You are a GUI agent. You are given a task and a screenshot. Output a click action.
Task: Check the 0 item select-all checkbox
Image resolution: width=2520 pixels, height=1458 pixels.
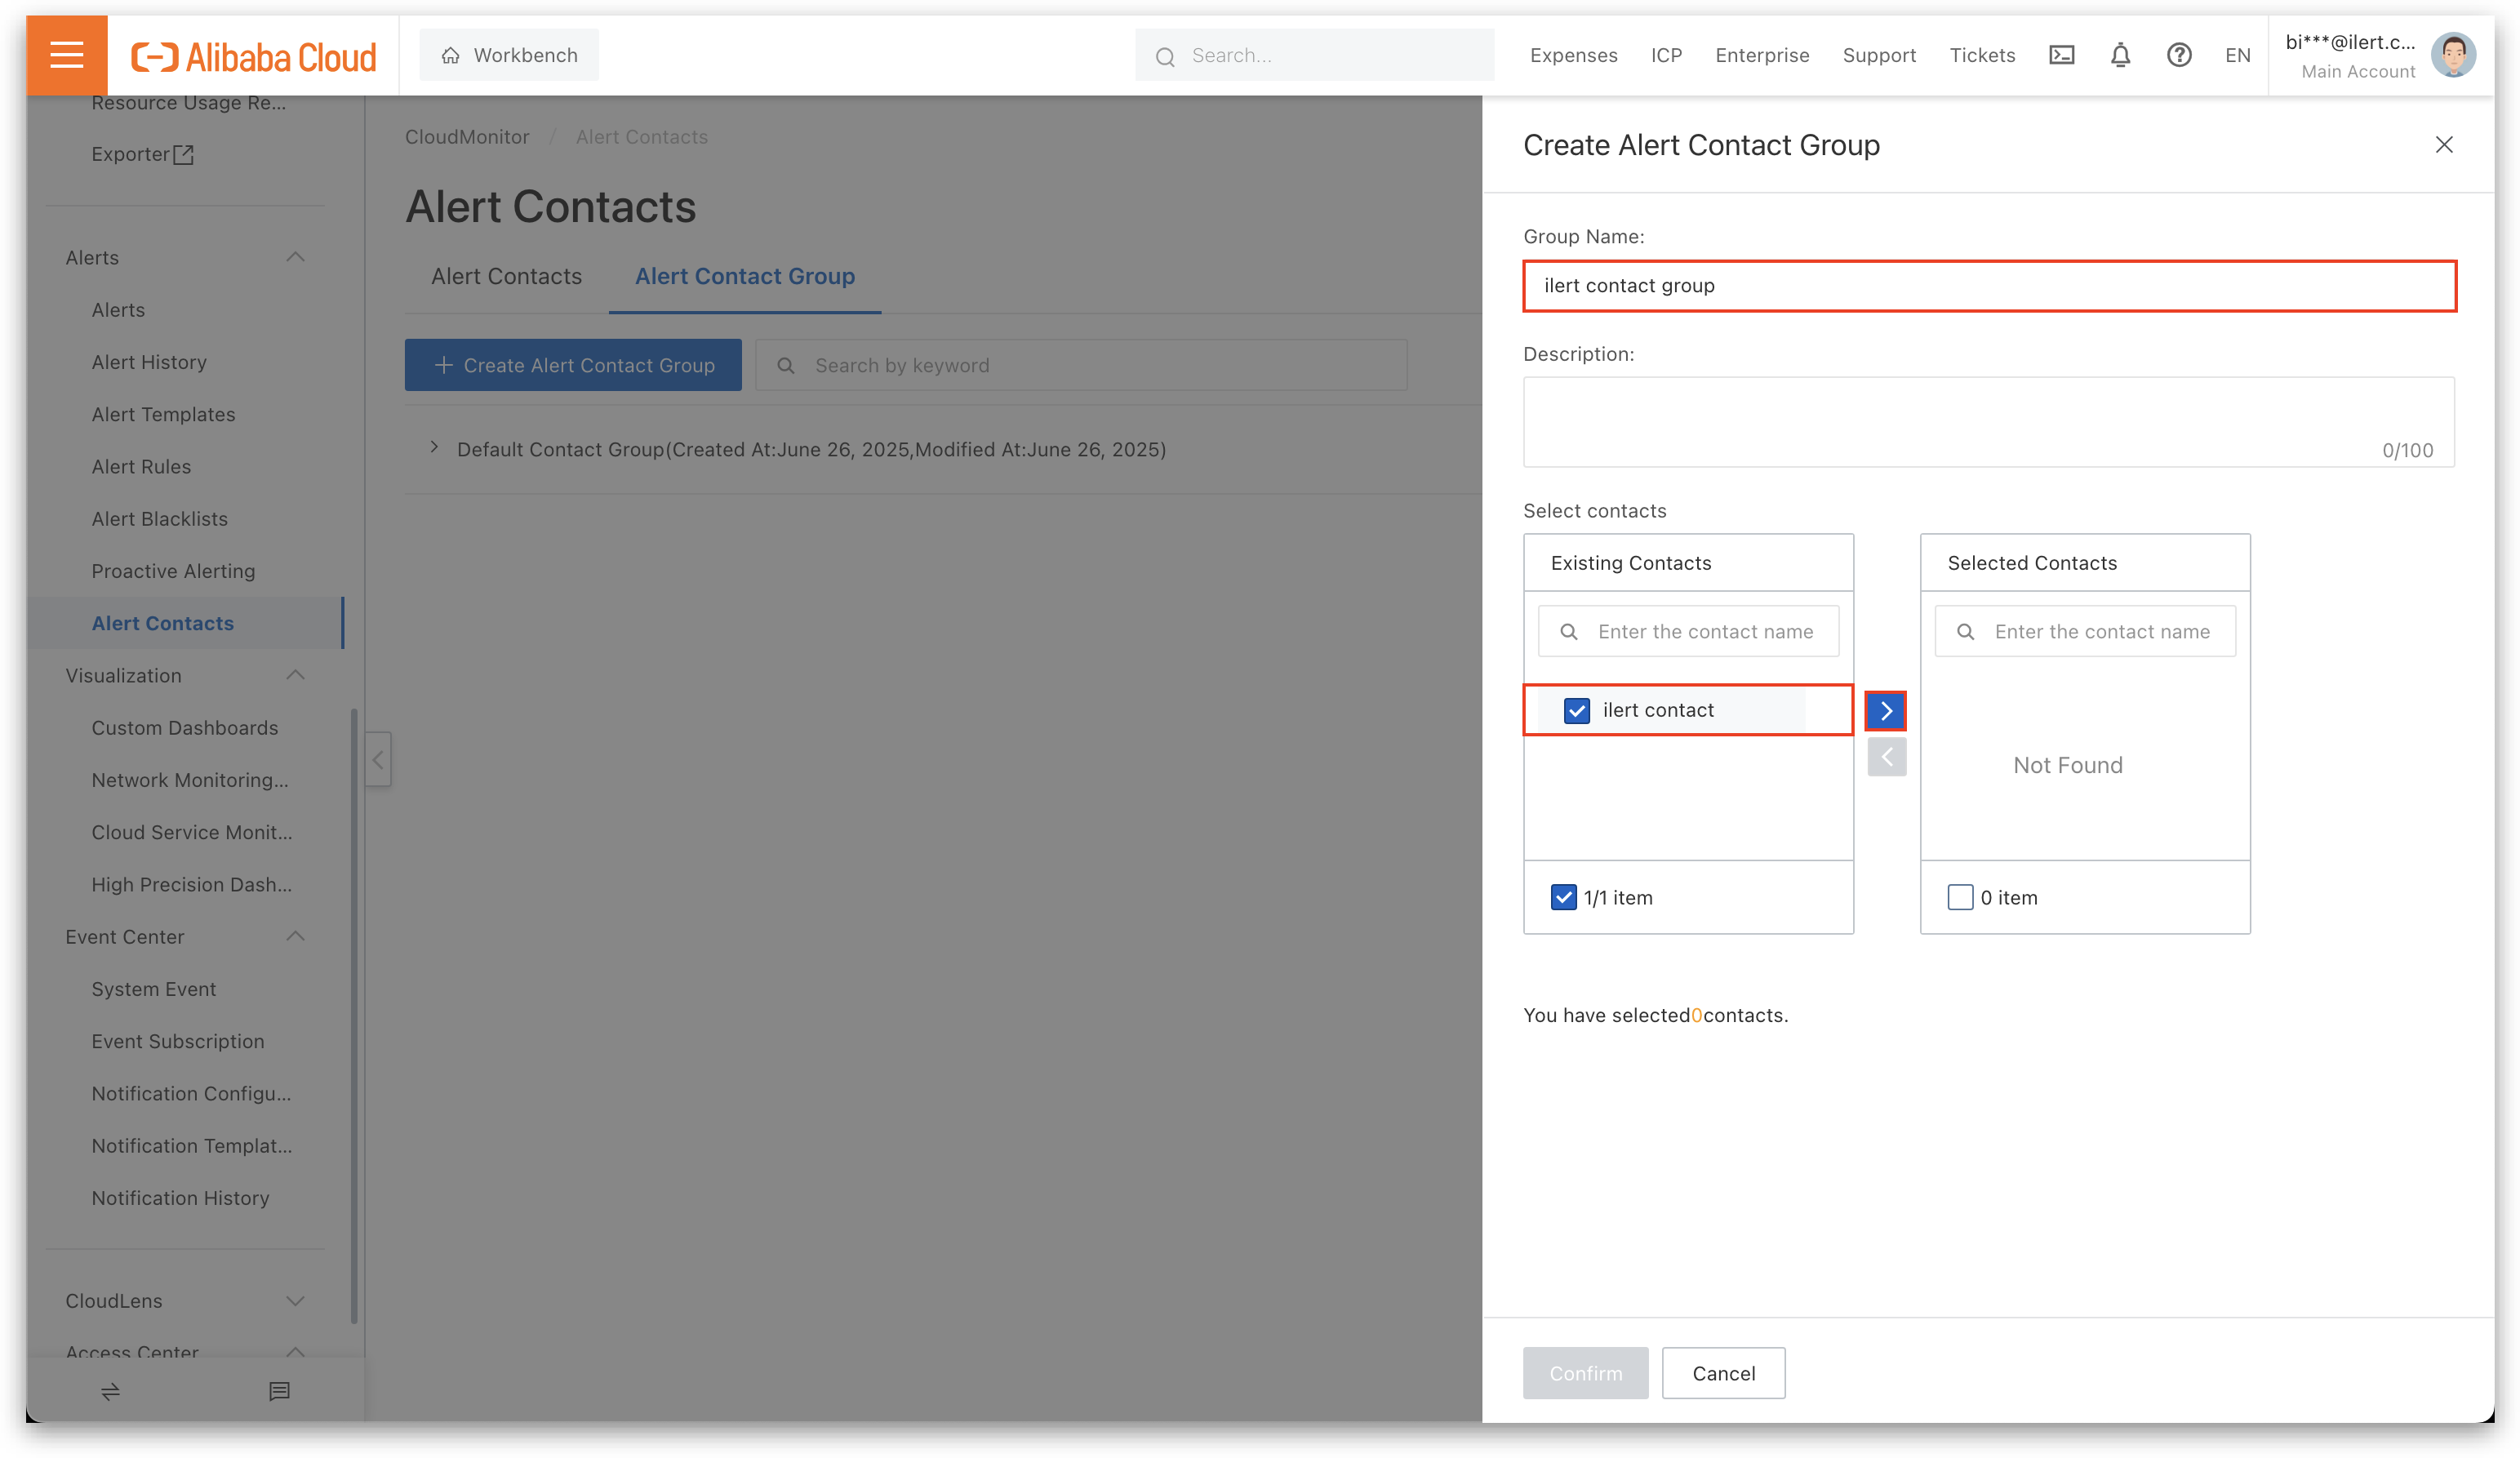click(1960, 897)
